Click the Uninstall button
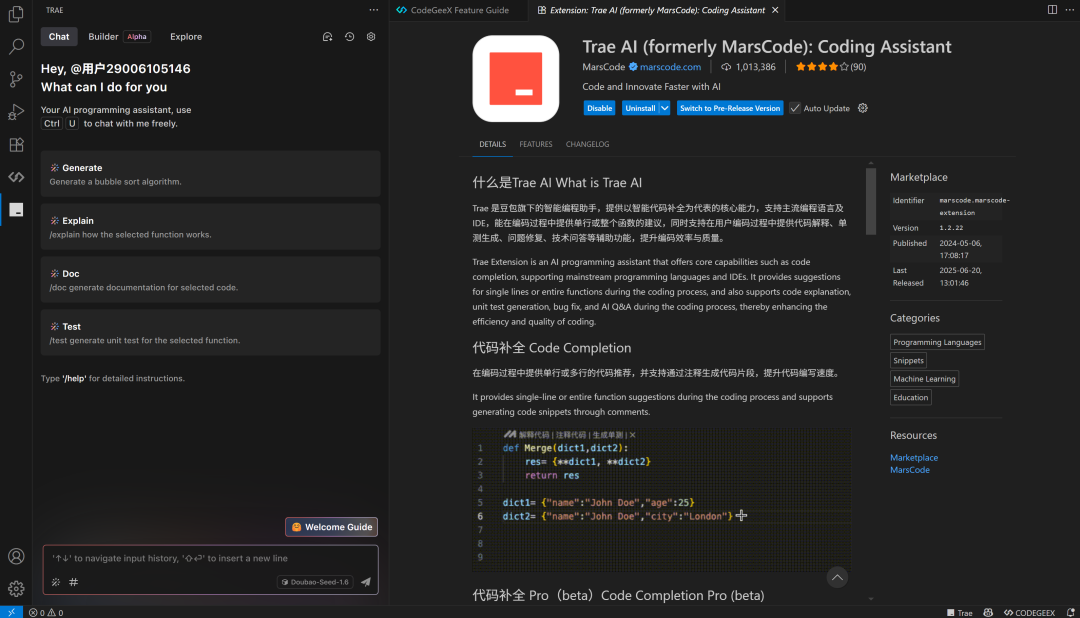 point(639,108)
